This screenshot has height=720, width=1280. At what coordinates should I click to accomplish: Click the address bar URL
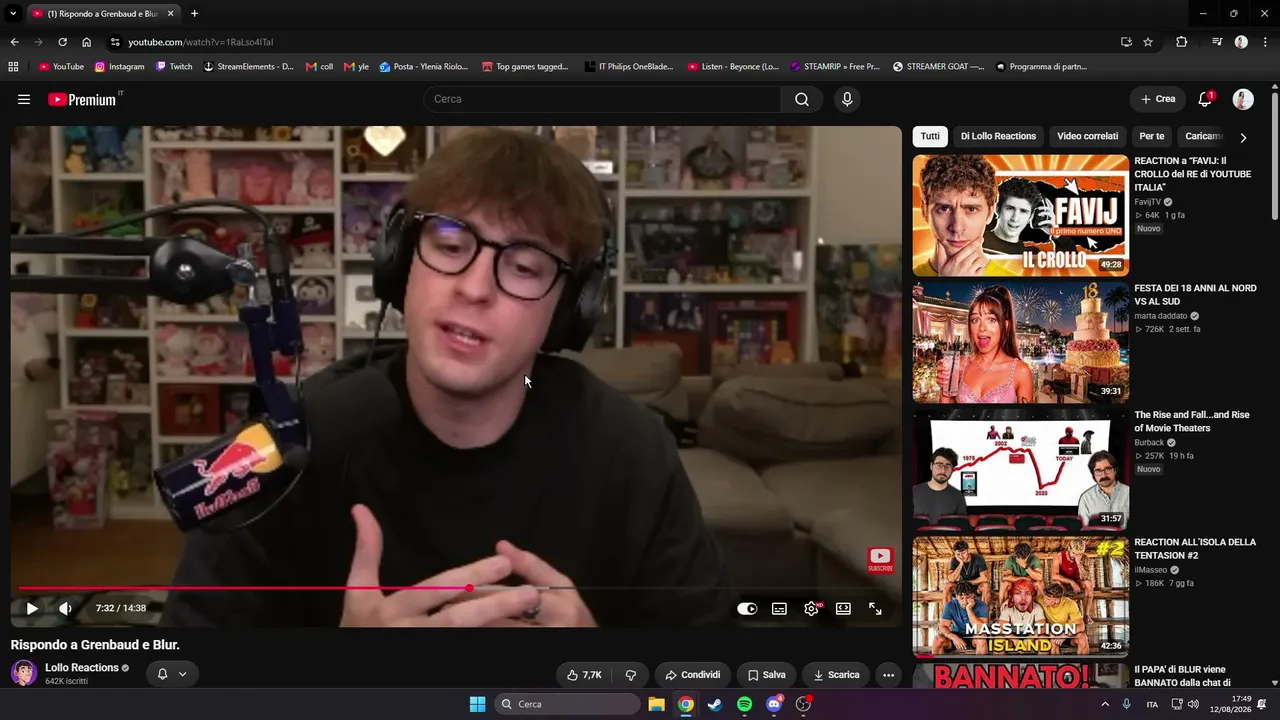click(200, 42)
